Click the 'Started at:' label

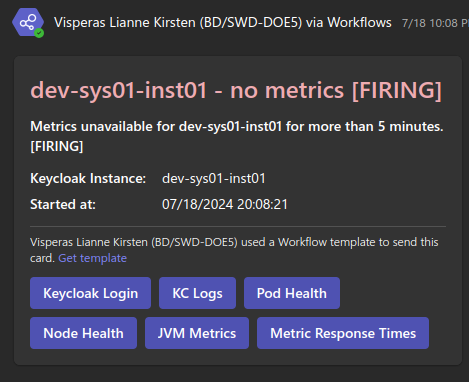63,204
